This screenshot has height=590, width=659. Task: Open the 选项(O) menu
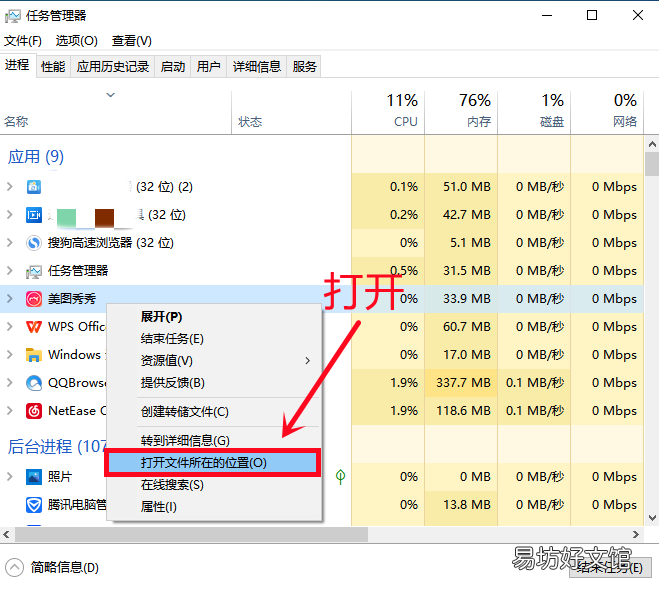click(76, 41)
